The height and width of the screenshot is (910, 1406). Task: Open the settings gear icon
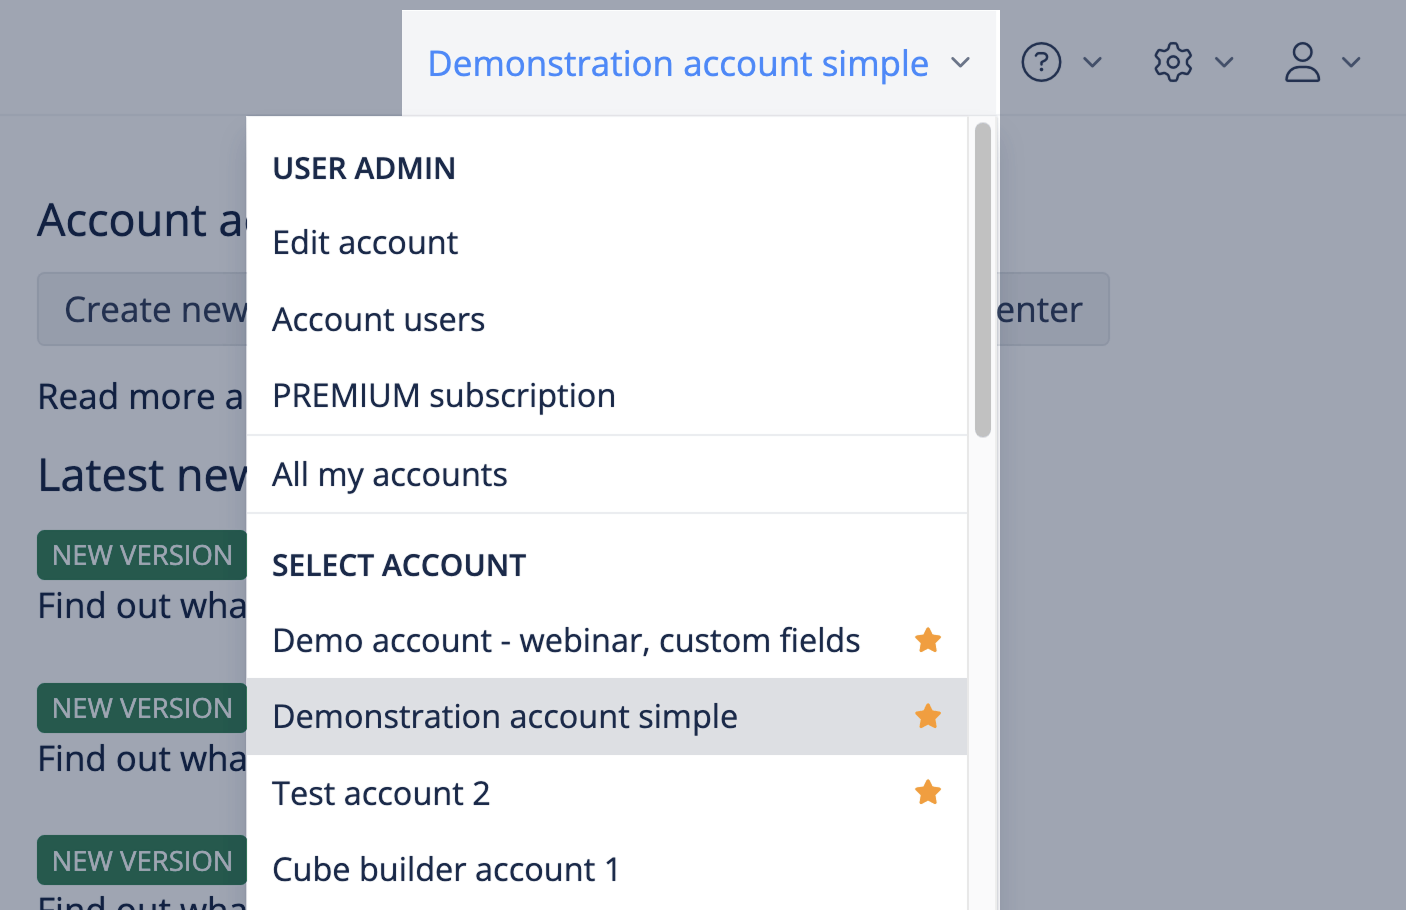(1172, 62)
